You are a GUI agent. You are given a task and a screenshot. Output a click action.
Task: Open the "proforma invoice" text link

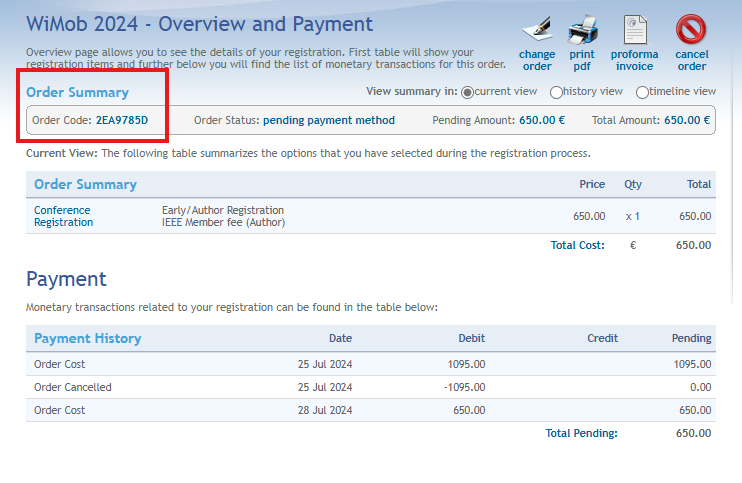pyautogui.click(x=634, y=60)
